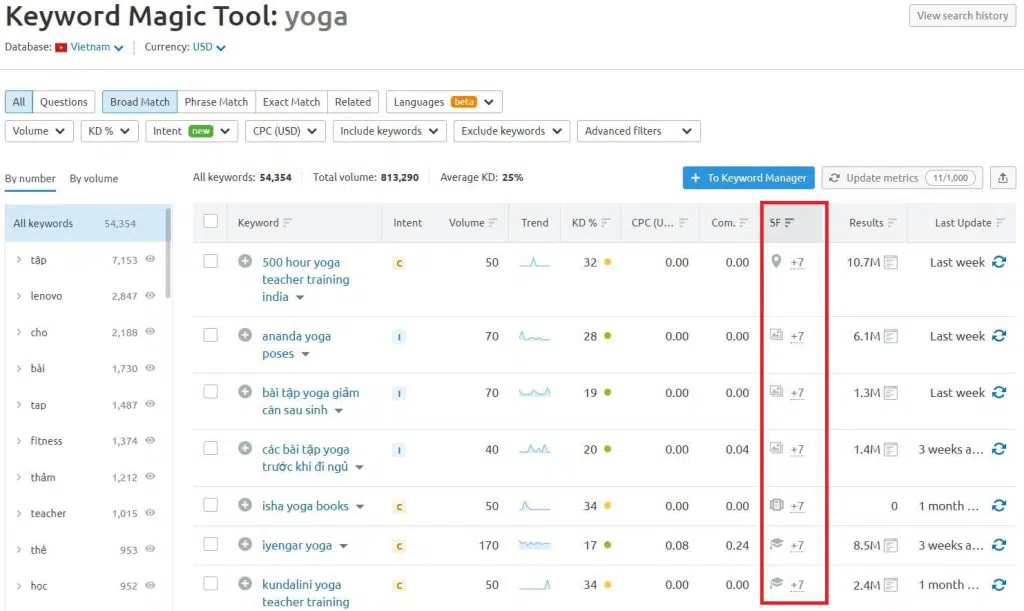The height and width of the screenshot is (611, 1024).
Task: Open 'ananda yoga poses' keyword link
Action: point(296,345)
